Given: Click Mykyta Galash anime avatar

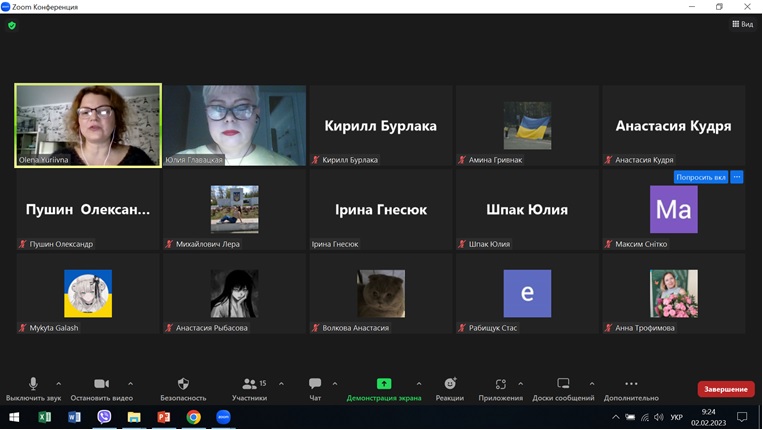Looking at the screenshot, I should [88, 293].
